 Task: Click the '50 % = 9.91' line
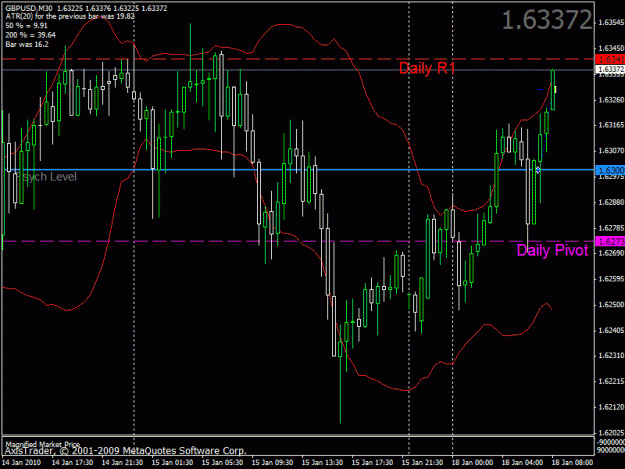tap(26, 26)
